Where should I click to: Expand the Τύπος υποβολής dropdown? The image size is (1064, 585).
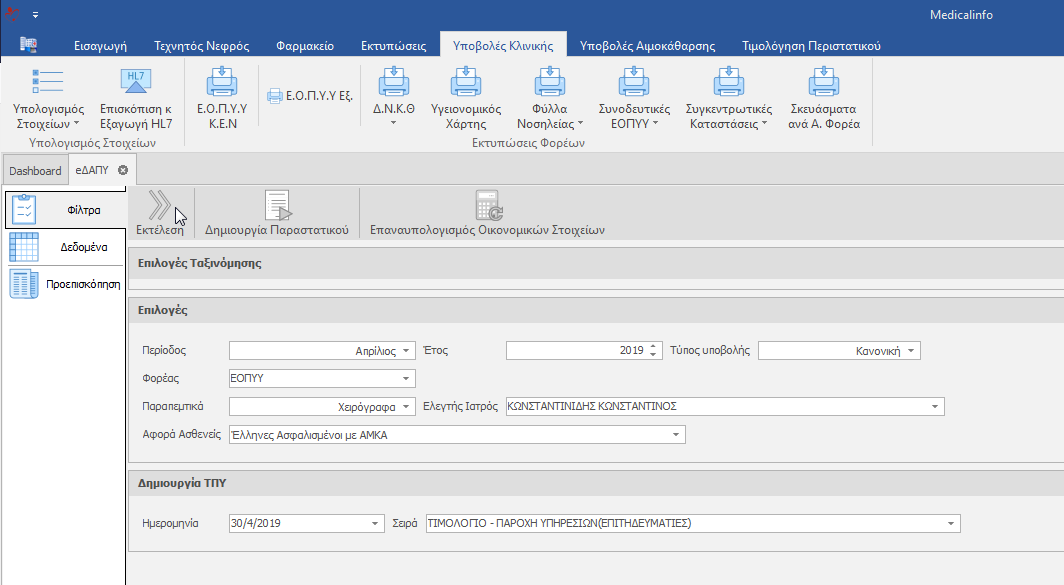(x=911, y=351)
